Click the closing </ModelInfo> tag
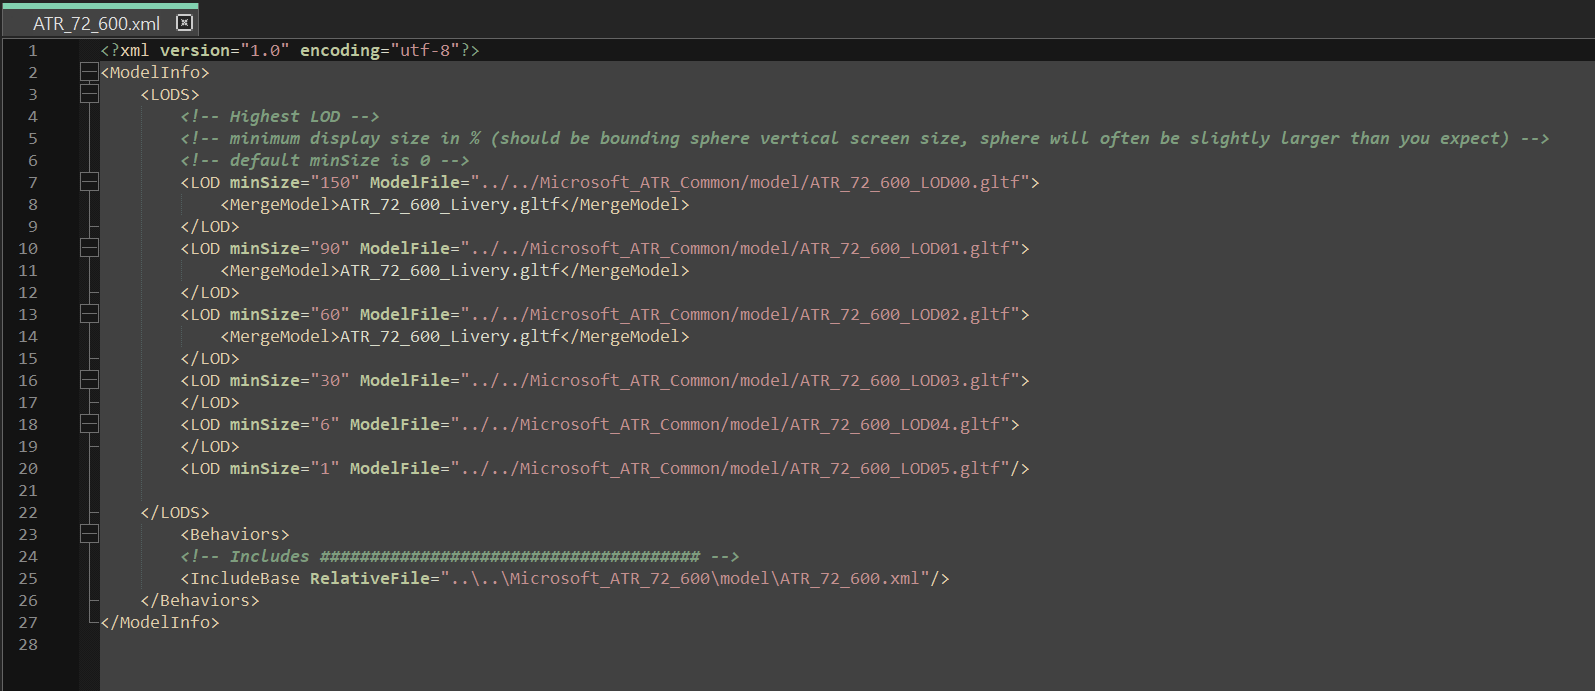1595x691 pixels. coord(160,622)
